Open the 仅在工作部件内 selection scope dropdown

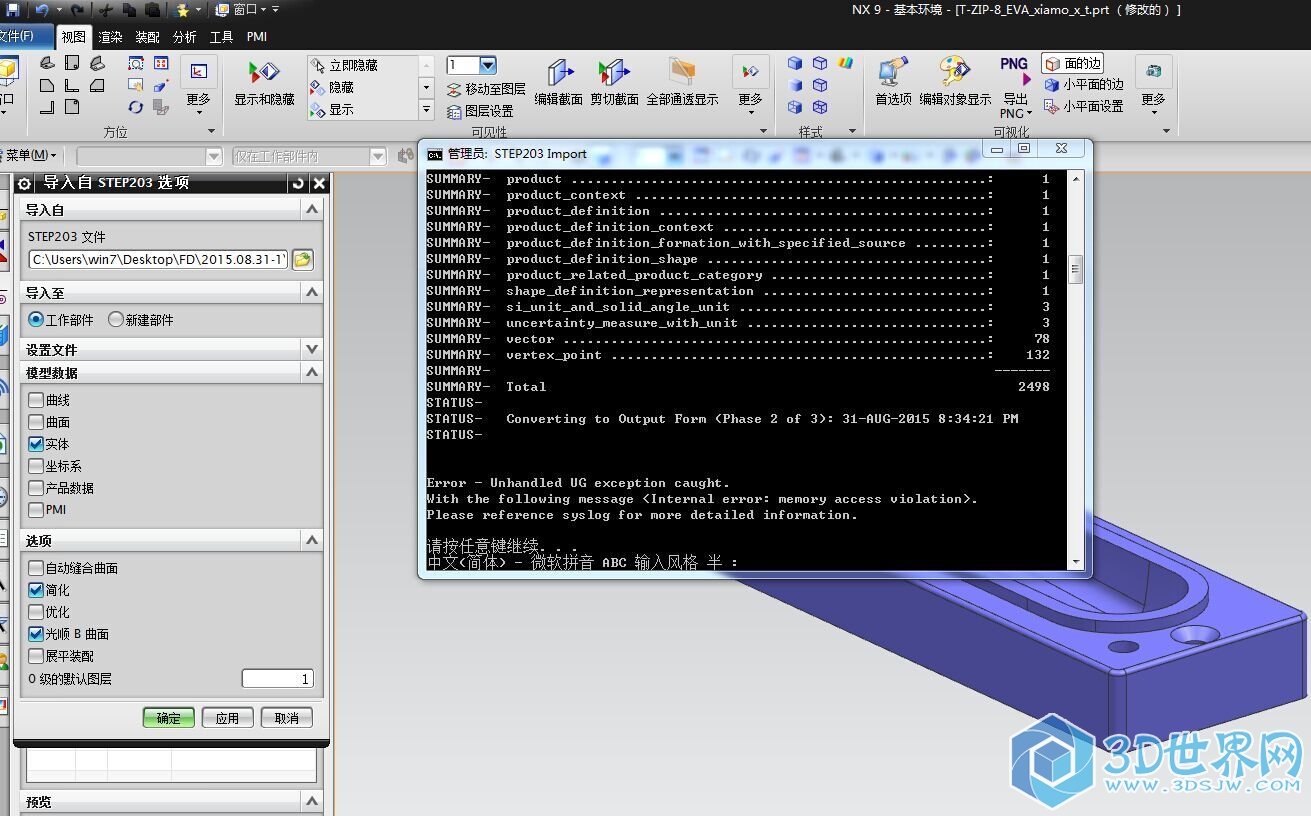[377, 156]
